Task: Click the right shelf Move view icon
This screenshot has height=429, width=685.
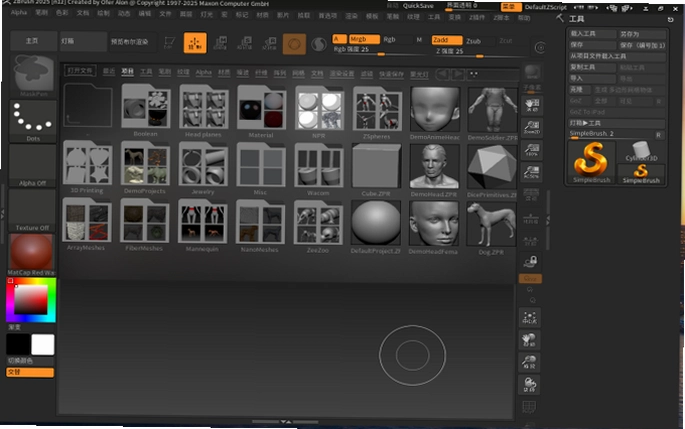Action: click(x=529, y=340)
